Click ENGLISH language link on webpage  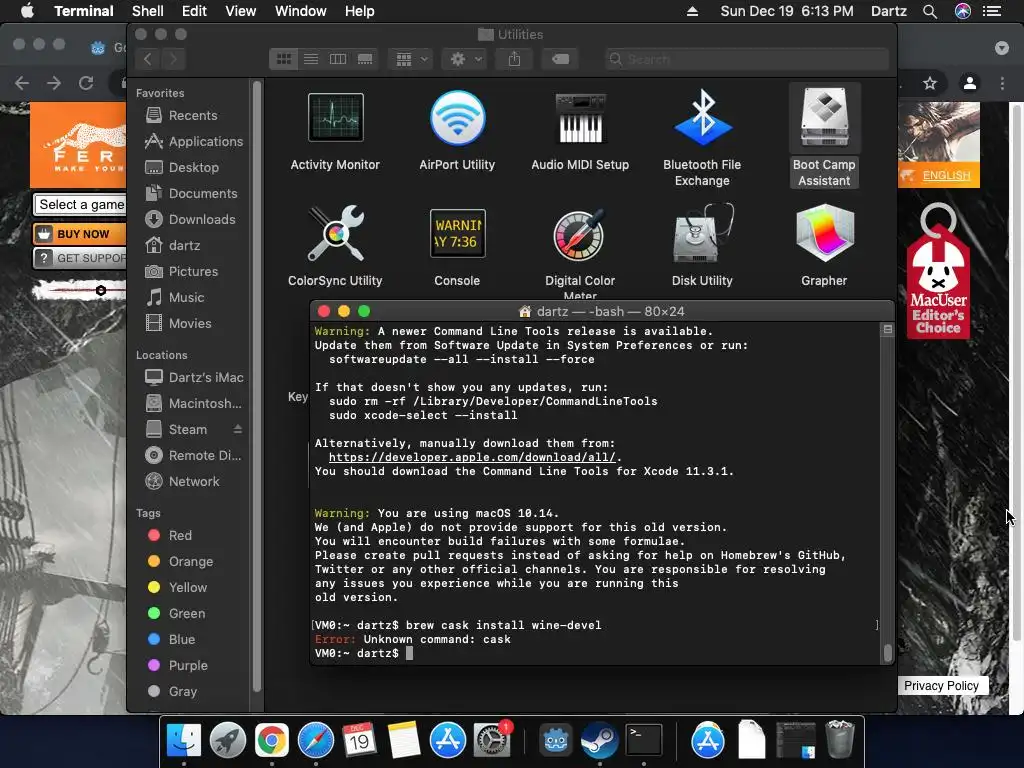point(946,176)
